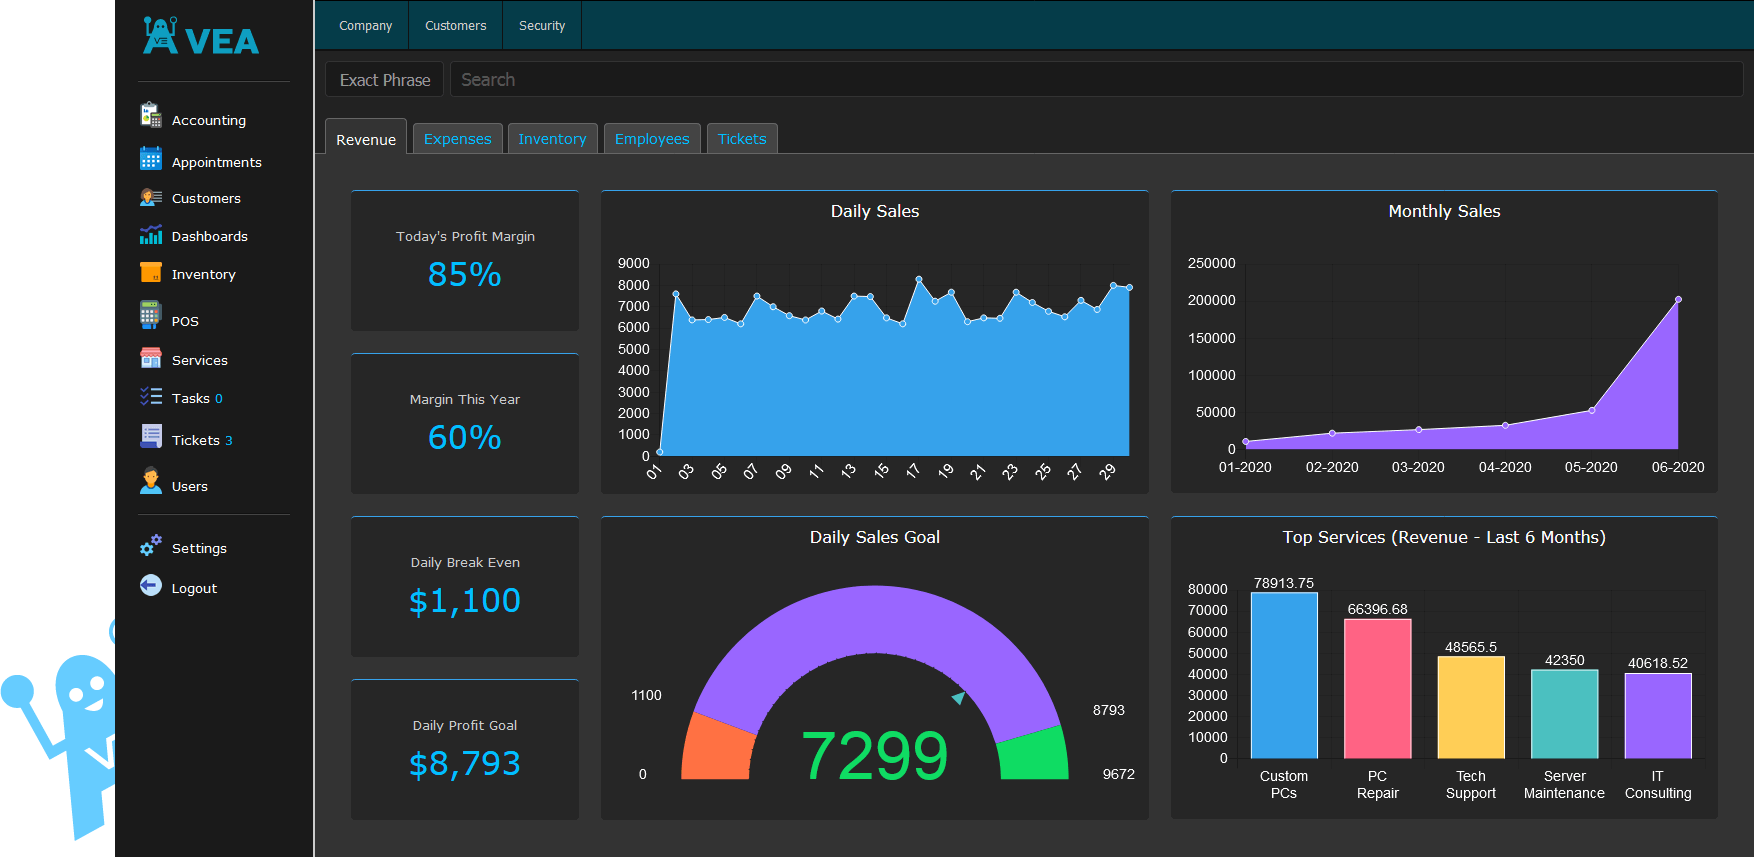
Task: Click the Customers icon in the sidebar
Action: coord(151,198)
